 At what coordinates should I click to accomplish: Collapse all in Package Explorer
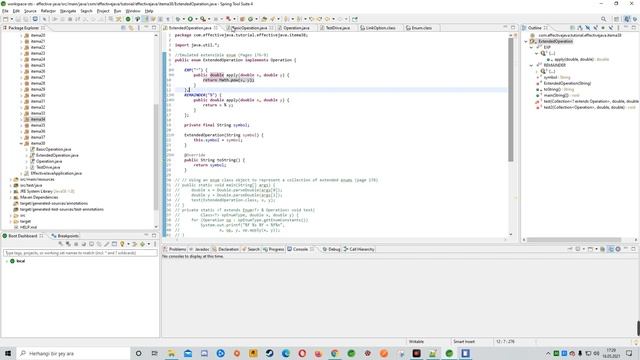coord(123,28)
